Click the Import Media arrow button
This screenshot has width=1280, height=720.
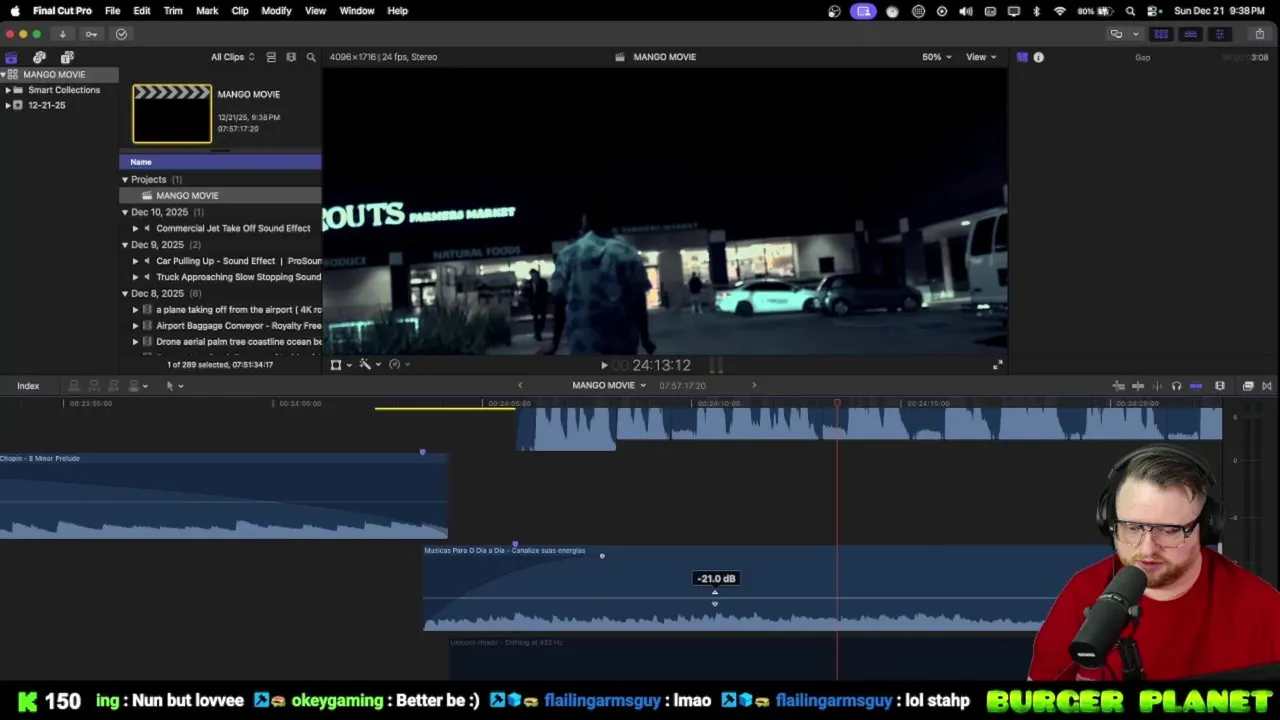click(62, 34)
